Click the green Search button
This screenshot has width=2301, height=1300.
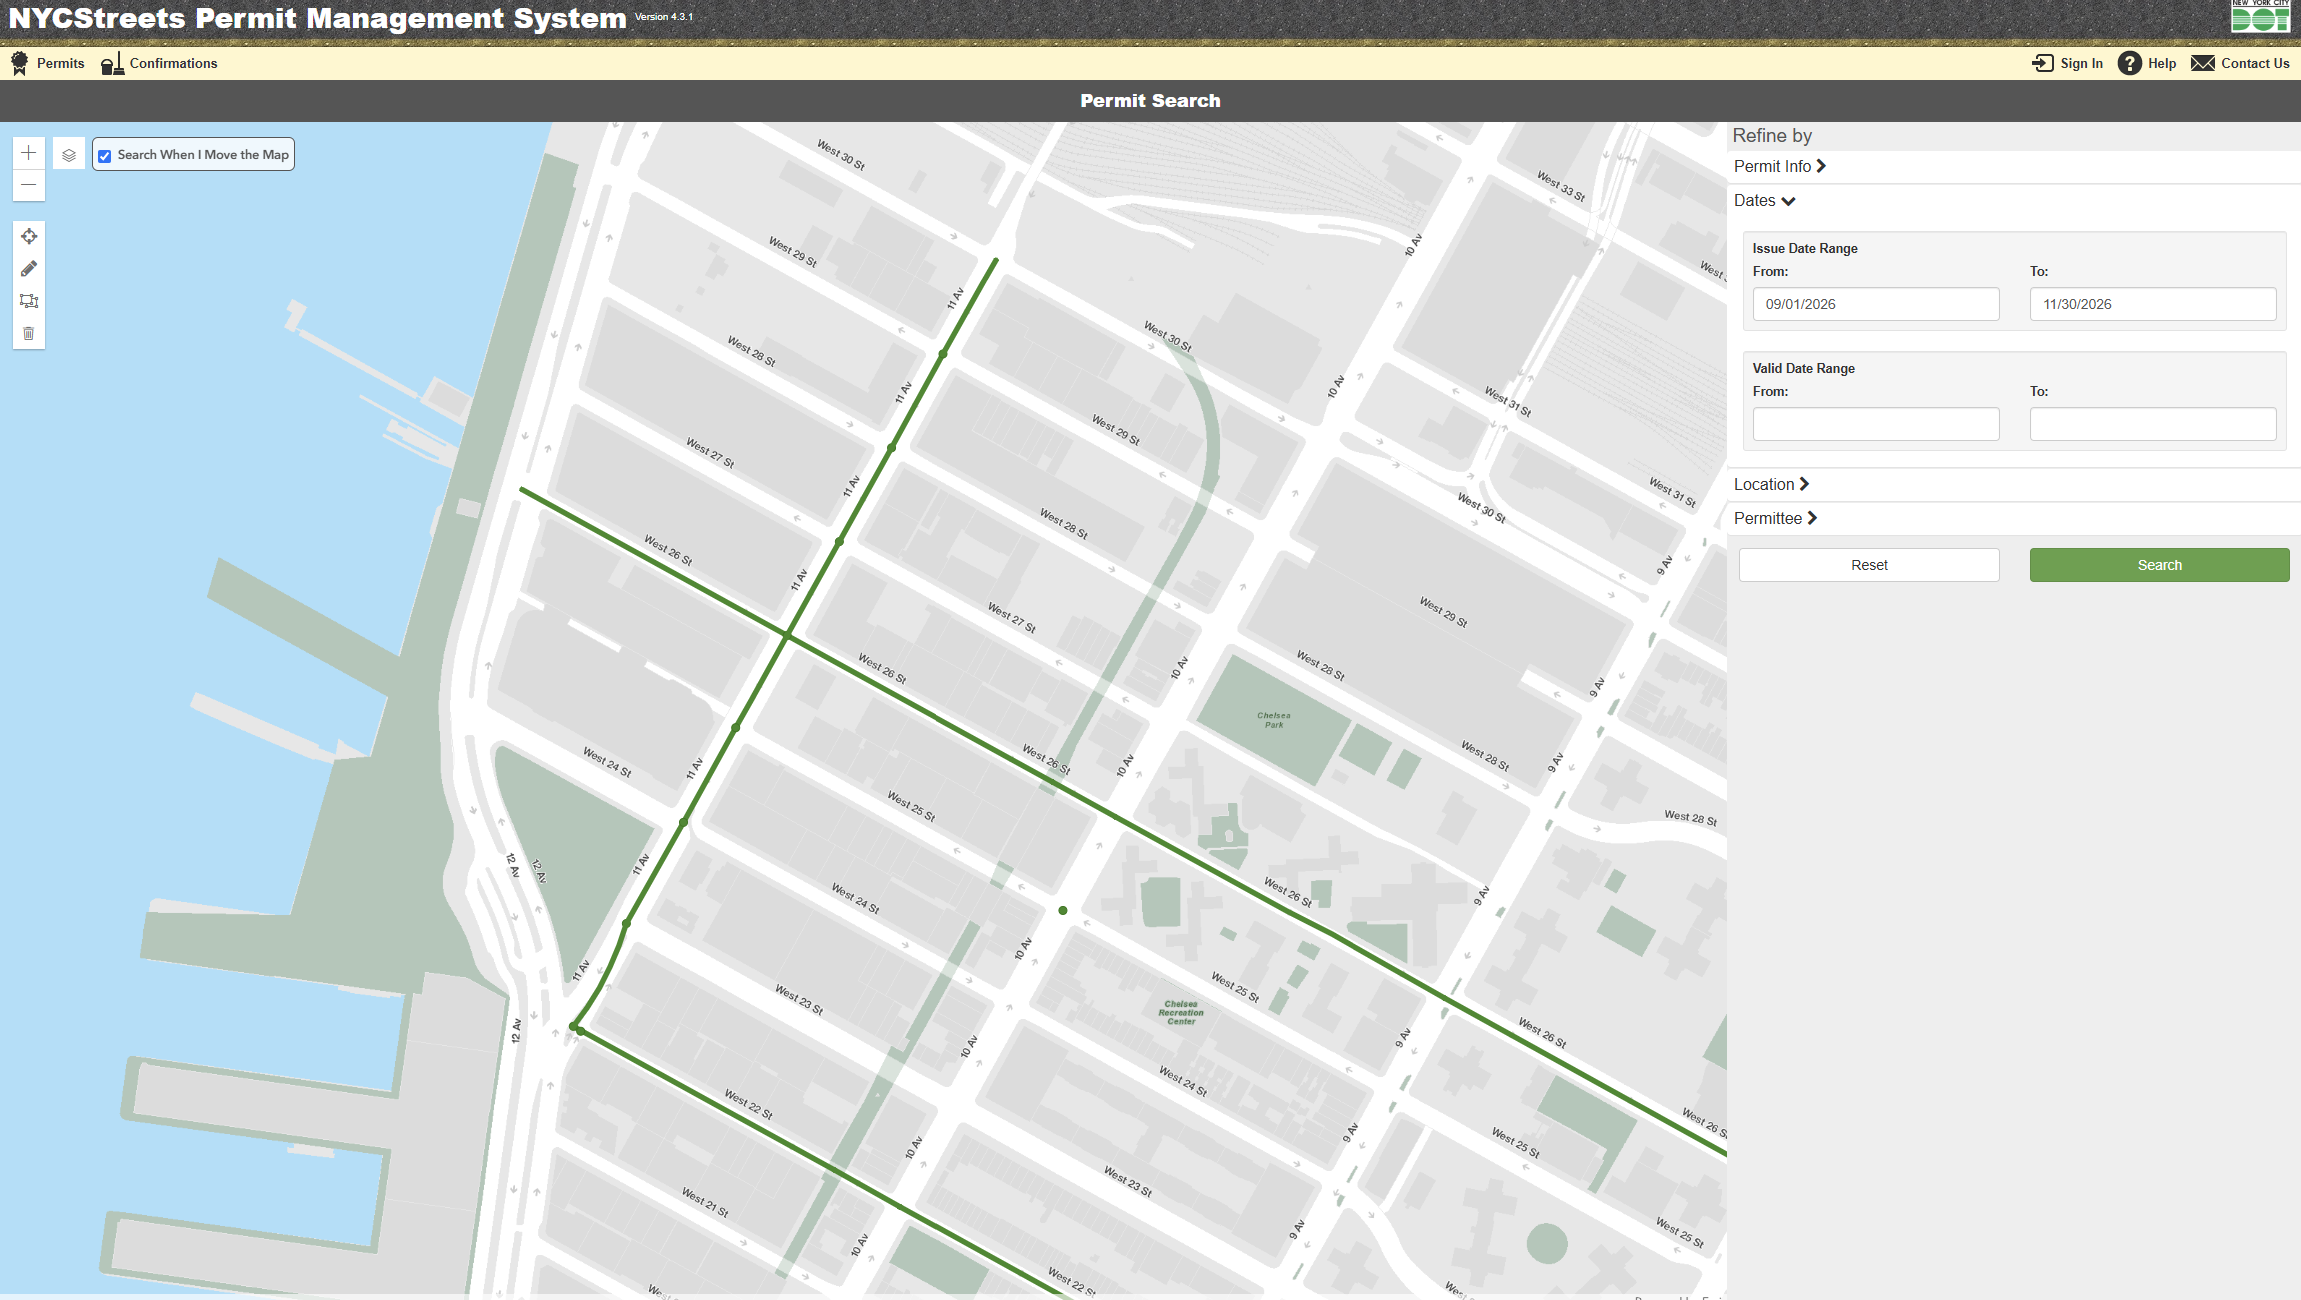[x=2160, y=565]
